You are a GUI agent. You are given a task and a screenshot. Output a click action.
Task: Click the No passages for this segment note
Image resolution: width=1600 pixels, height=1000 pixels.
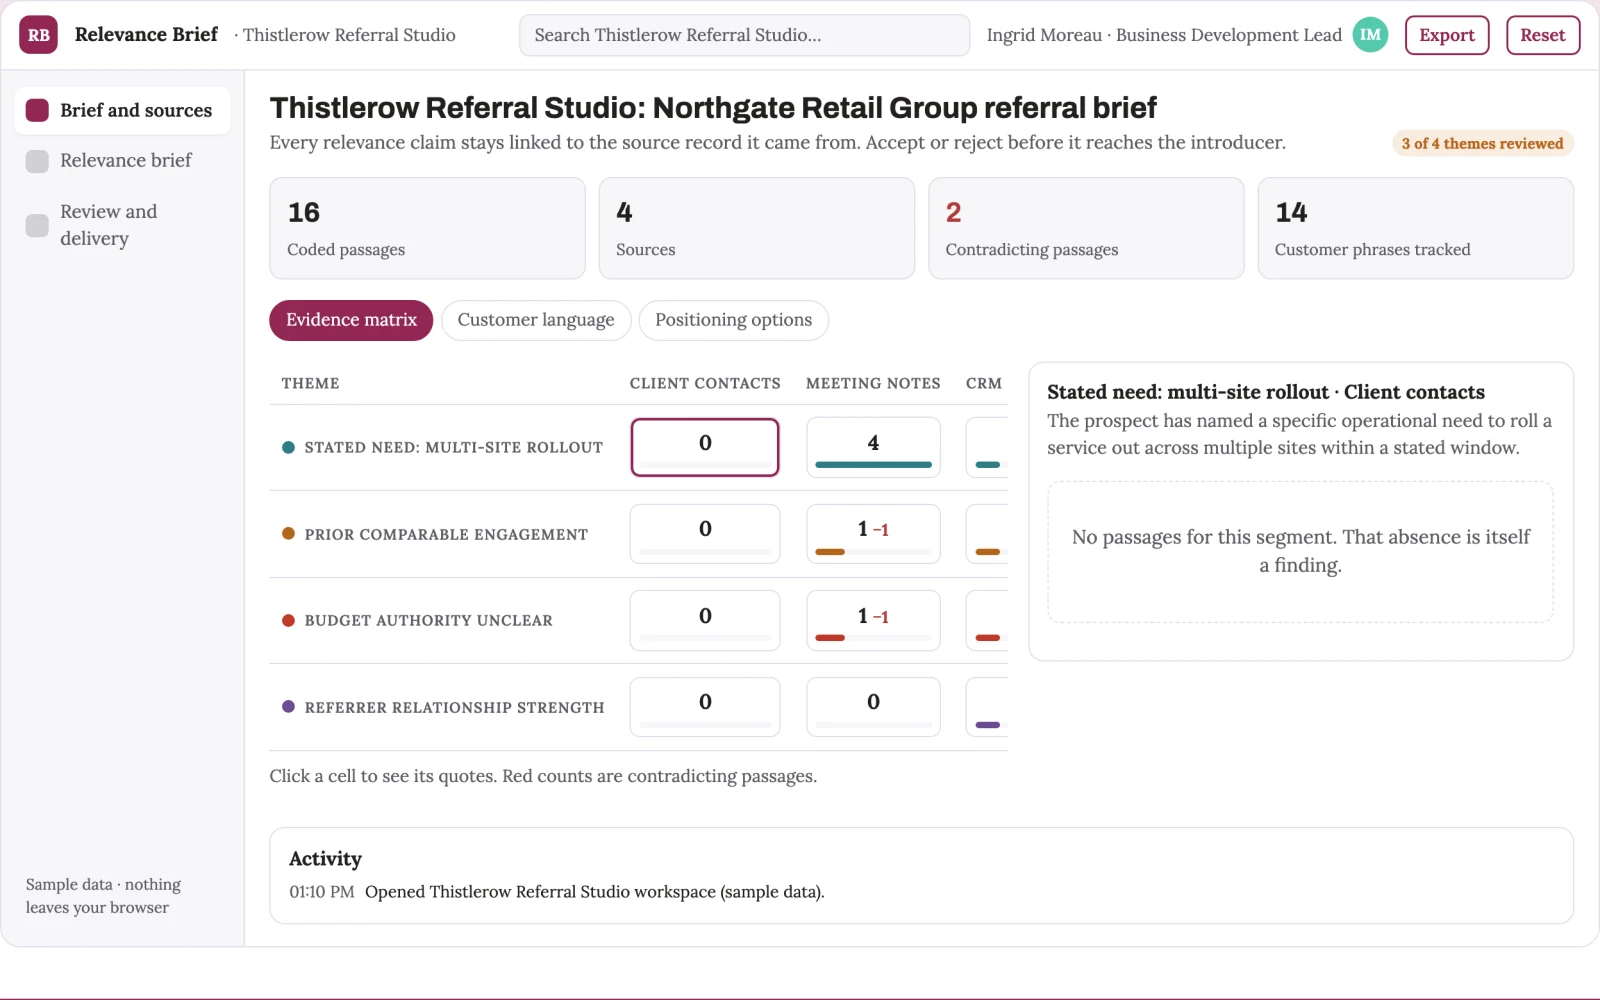1300,551
